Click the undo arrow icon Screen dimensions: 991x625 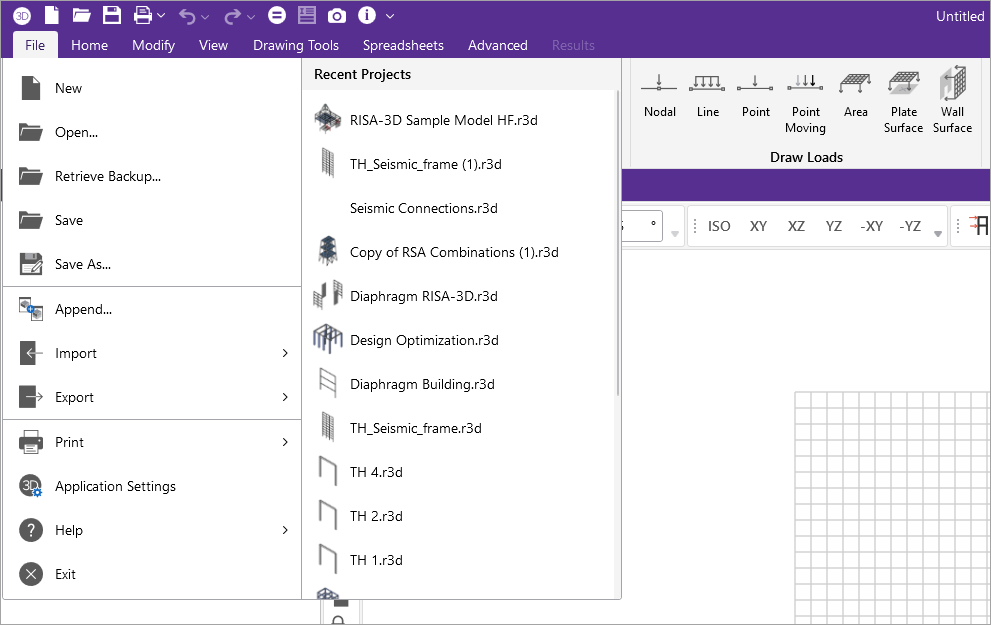click(187, 16)
